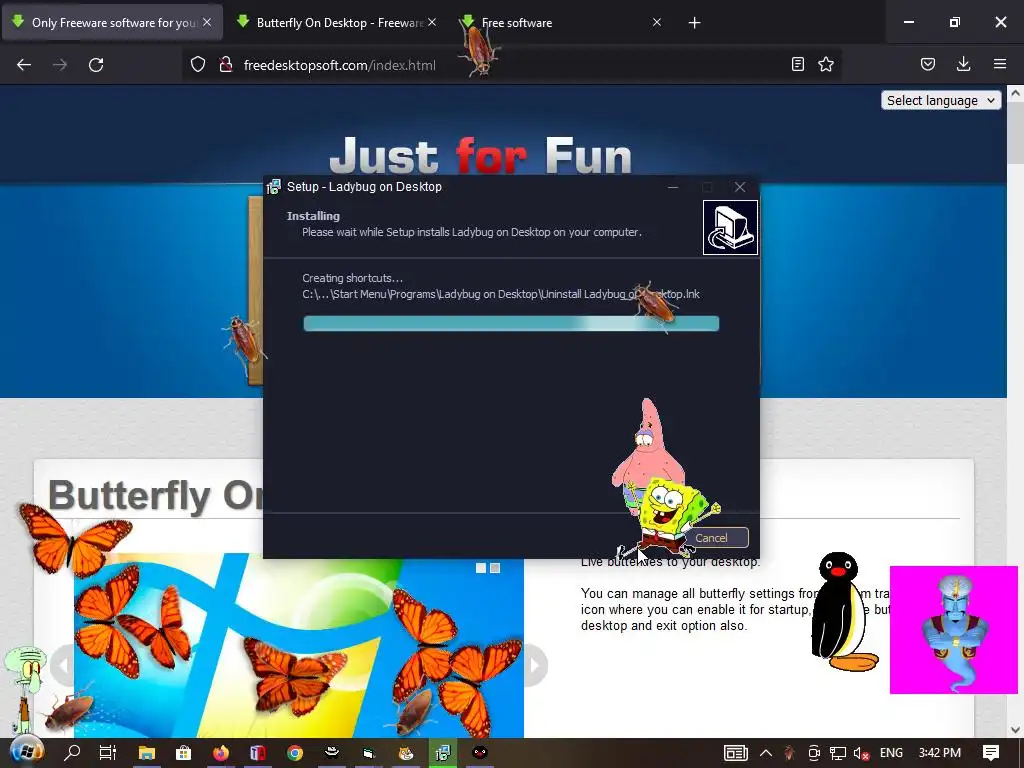Click the setup computer icon in installer header
This screenshot has height=768, width=1024.
click(730, 227)
